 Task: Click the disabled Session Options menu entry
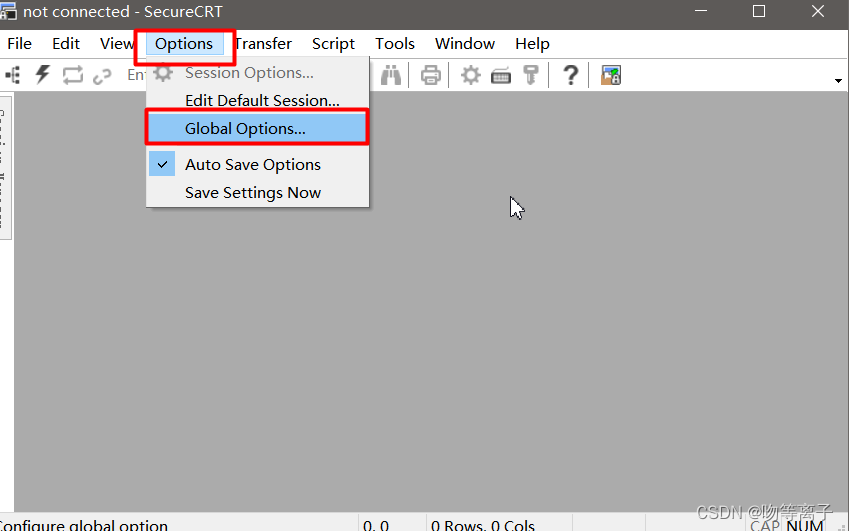(x=258, y=73)
